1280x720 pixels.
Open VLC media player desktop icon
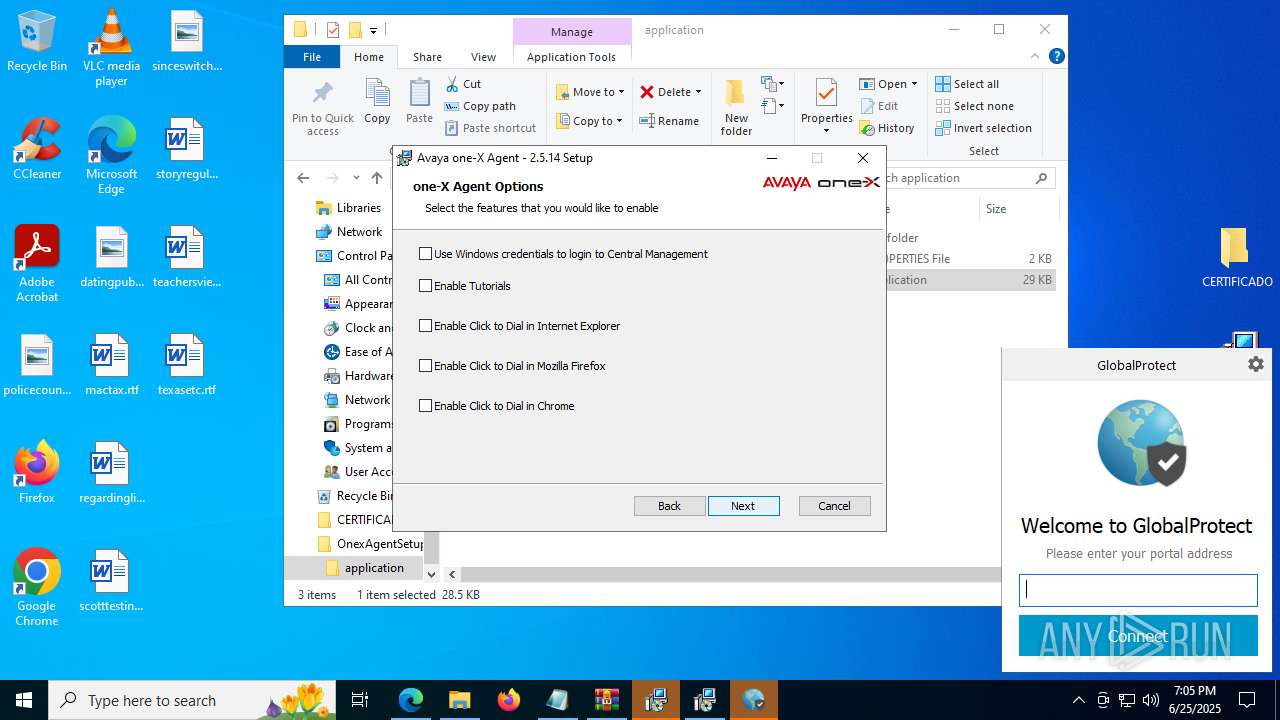click(x=112, y=47)
